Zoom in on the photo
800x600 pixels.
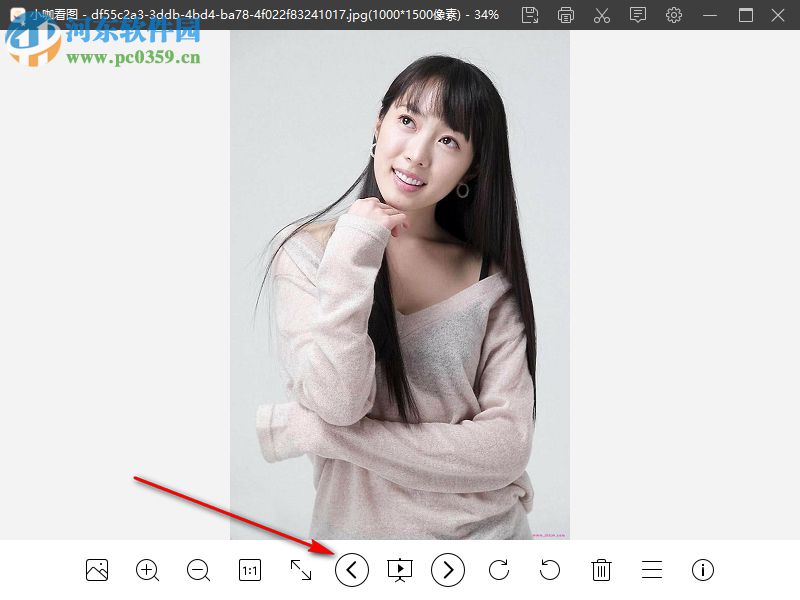147,570
